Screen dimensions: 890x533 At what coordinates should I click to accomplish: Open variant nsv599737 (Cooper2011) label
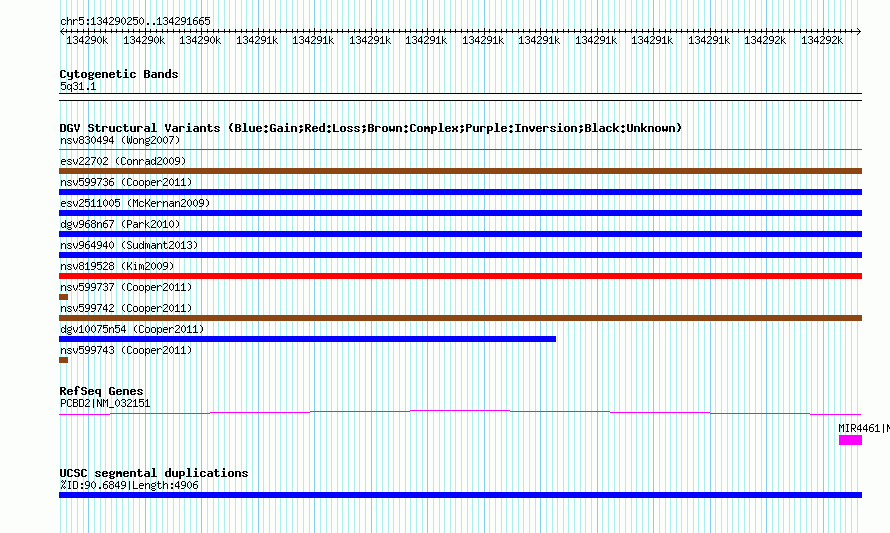[126, 287]
